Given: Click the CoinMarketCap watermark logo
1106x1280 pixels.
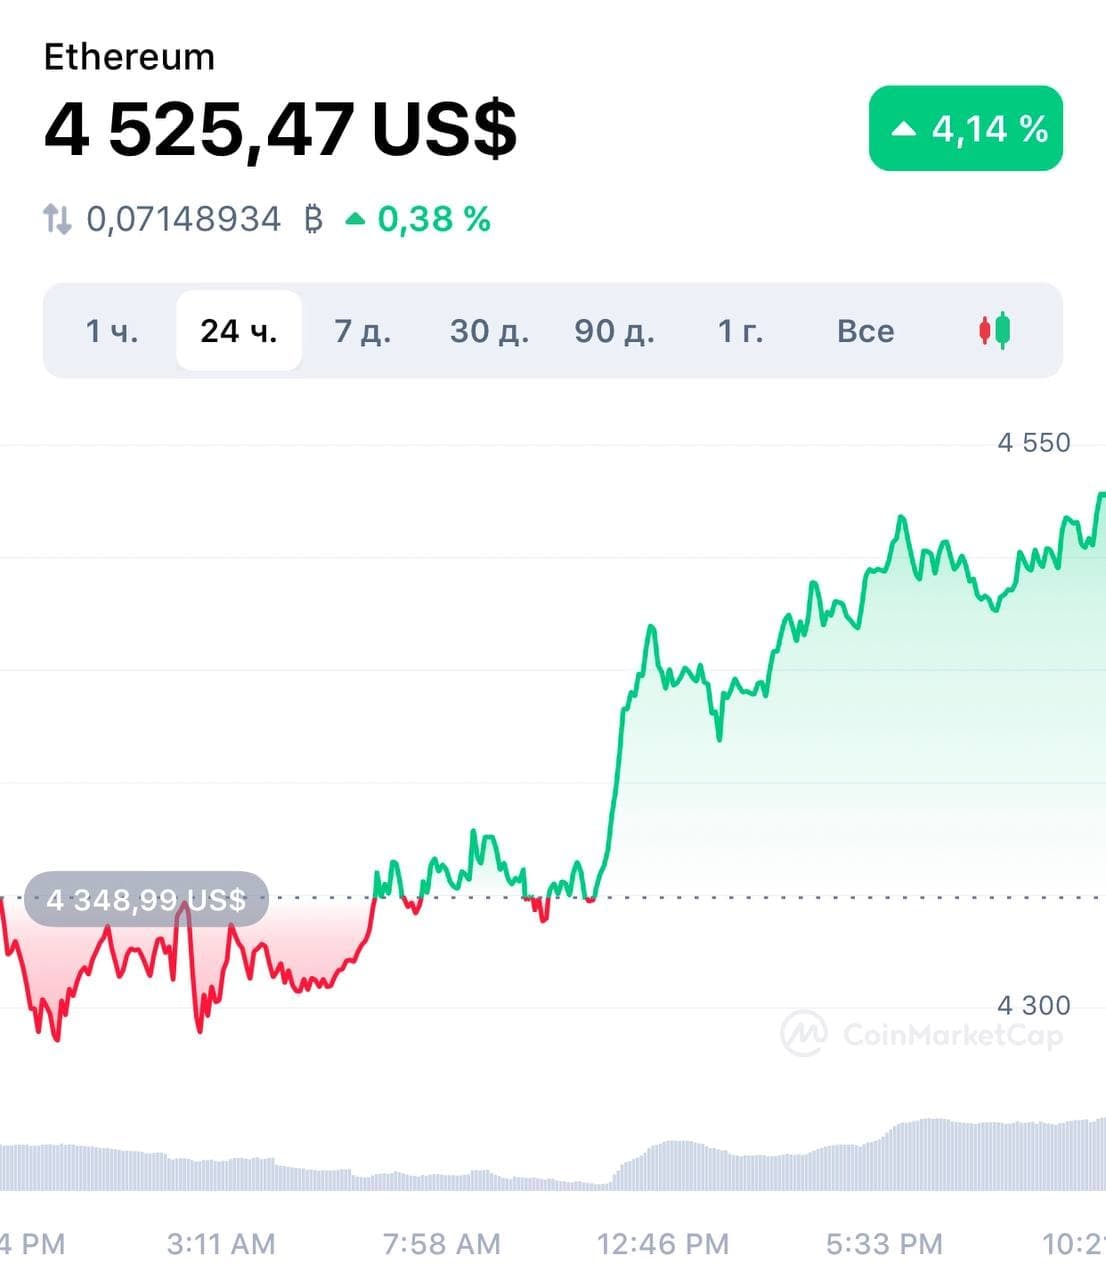Looking at the screenshot, I should click(x=803, y=1033).
